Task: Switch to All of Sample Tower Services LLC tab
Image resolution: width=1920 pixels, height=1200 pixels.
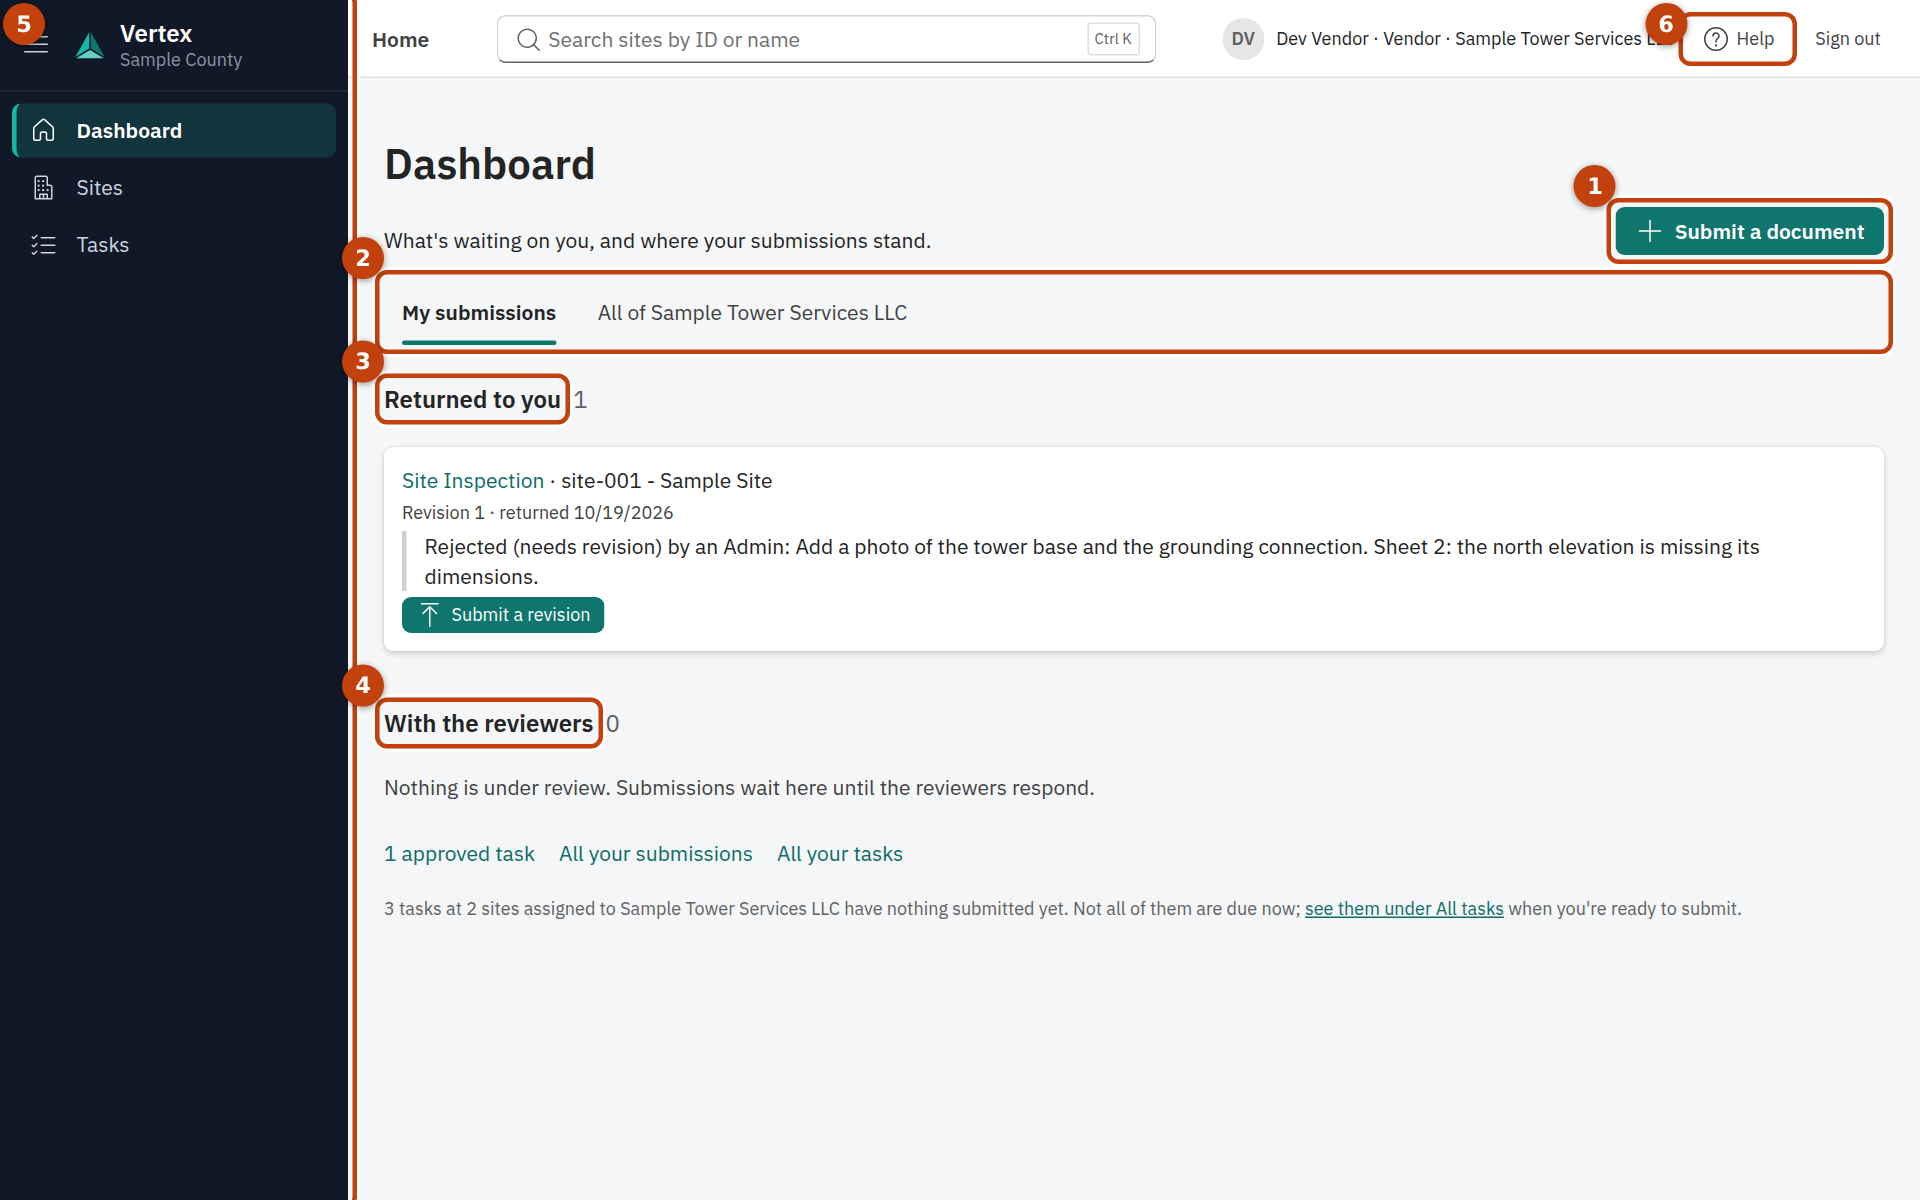Action: pos(752,314)
